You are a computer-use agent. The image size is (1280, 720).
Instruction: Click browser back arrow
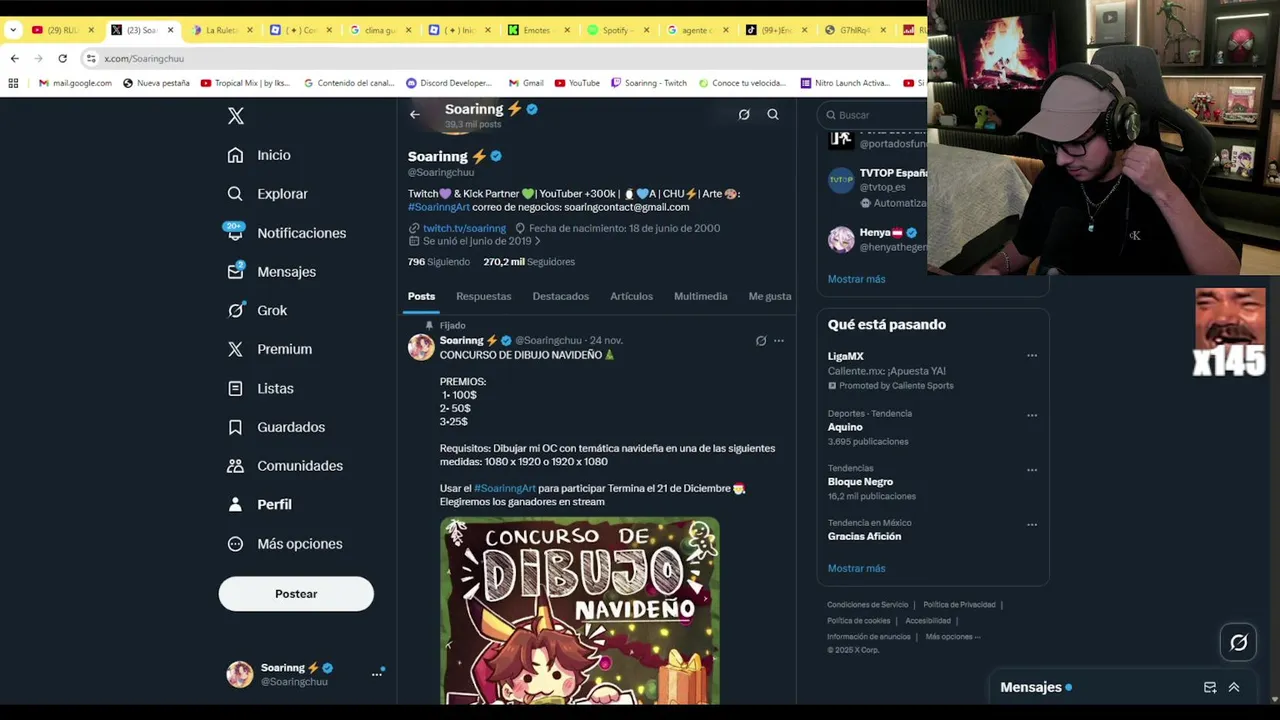14,58
